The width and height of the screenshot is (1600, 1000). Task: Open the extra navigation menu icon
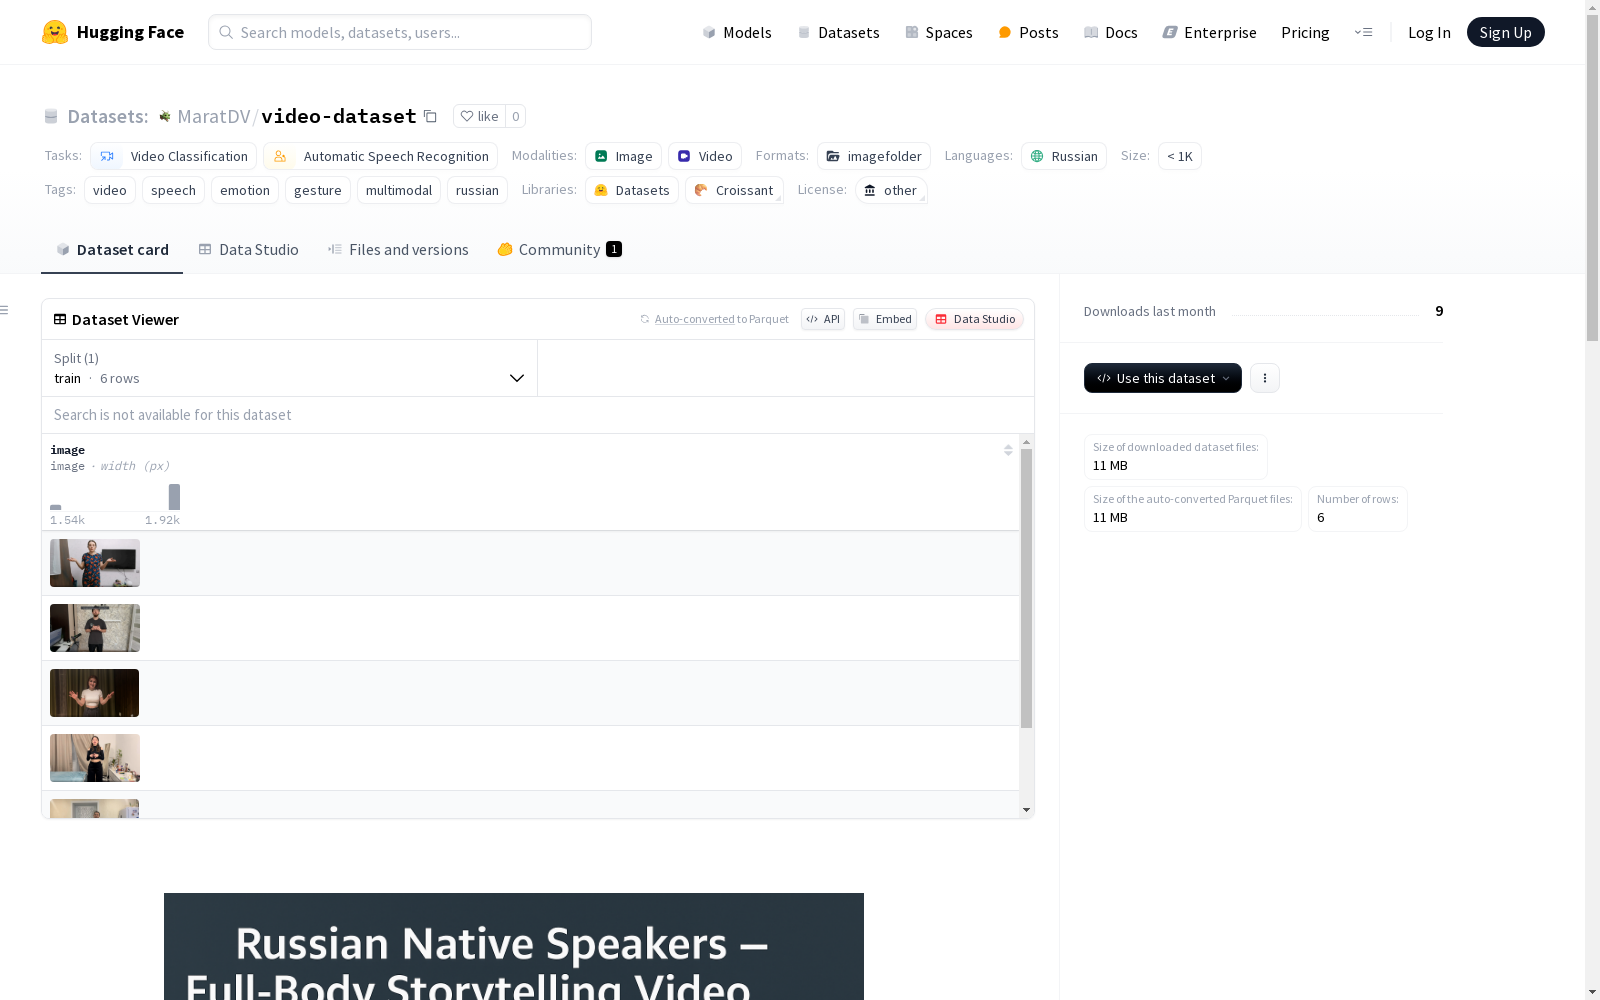(x=1363, y=32)
